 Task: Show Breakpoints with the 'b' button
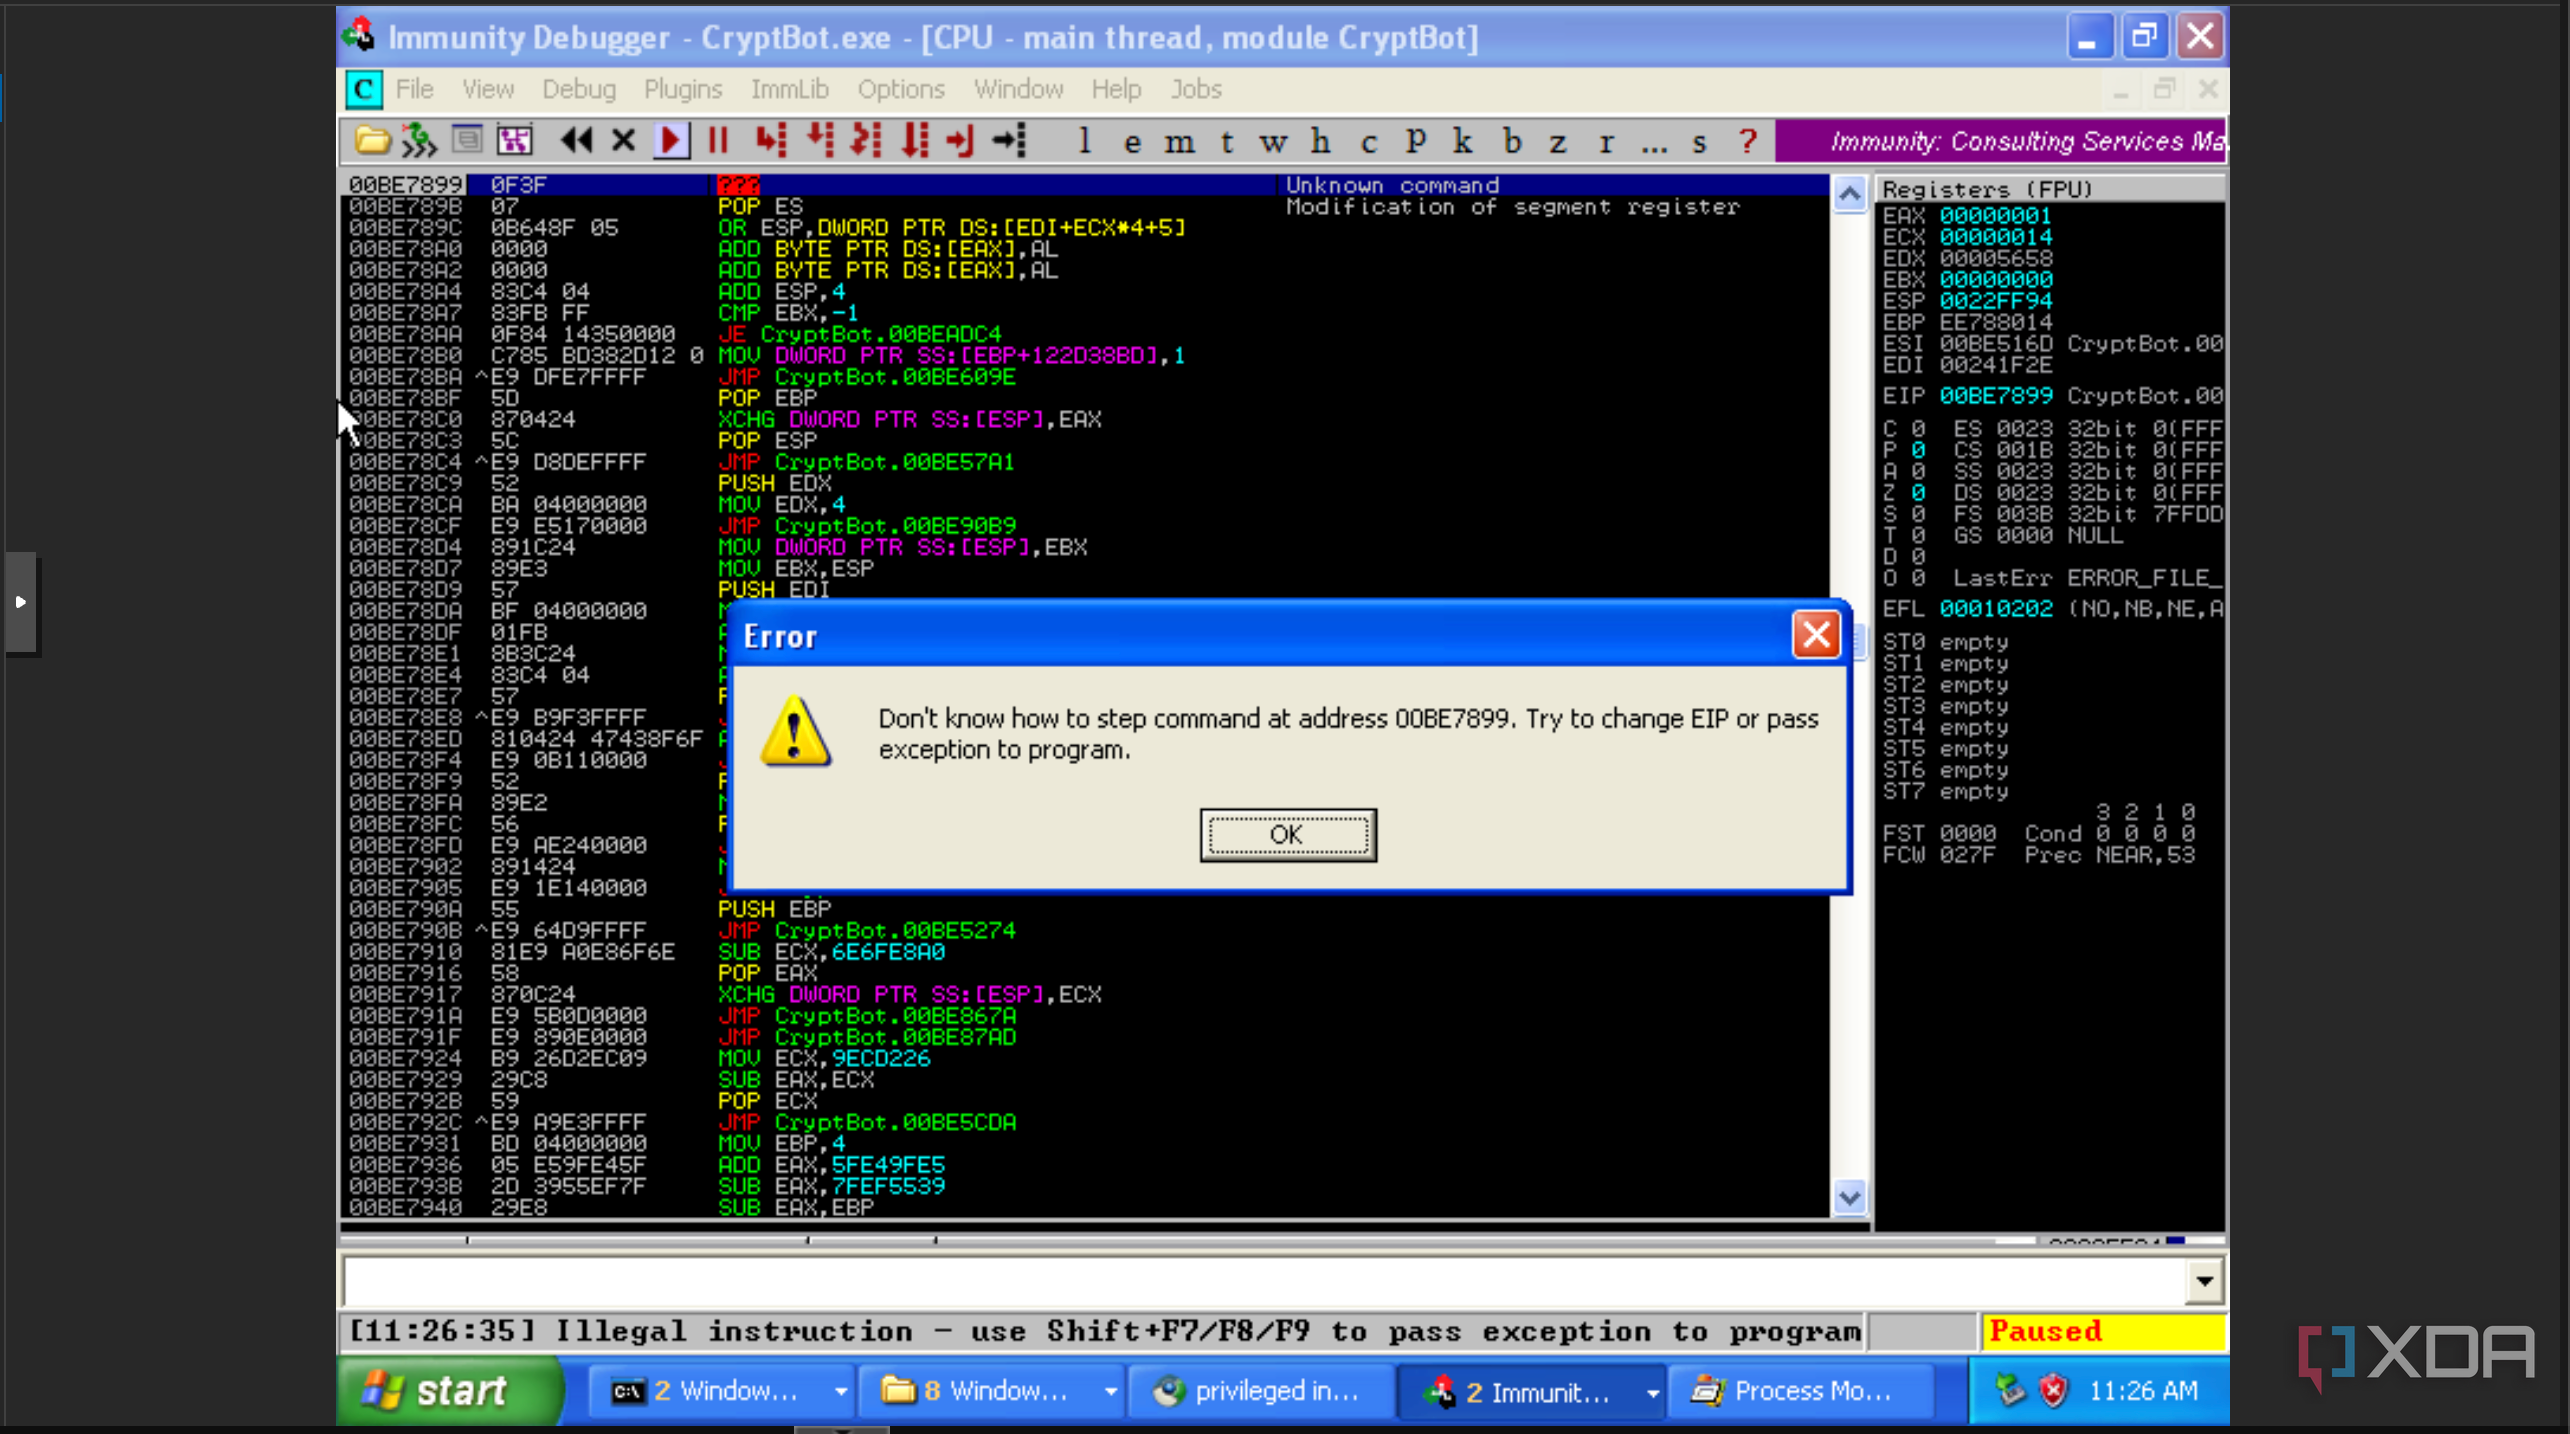[1512, 141]
